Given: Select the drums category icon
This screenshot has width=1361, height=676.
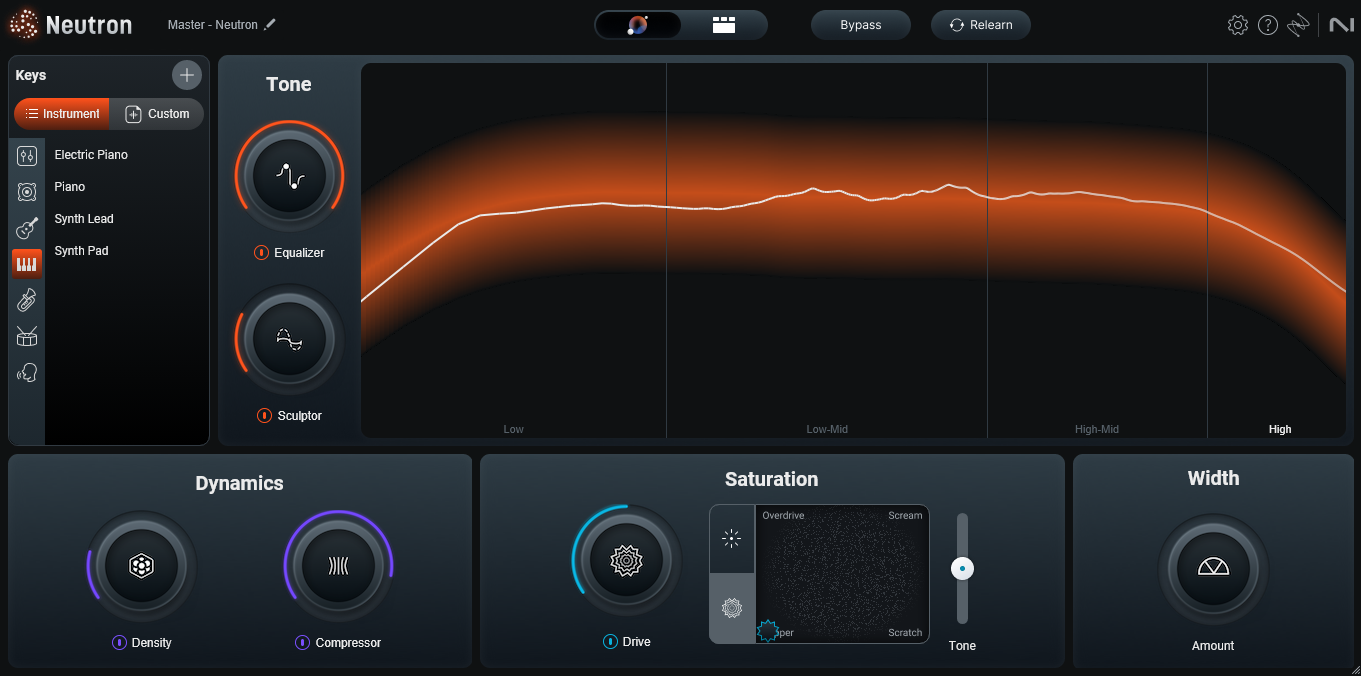Looking at the screenshot, I should [x=27, y=336].
